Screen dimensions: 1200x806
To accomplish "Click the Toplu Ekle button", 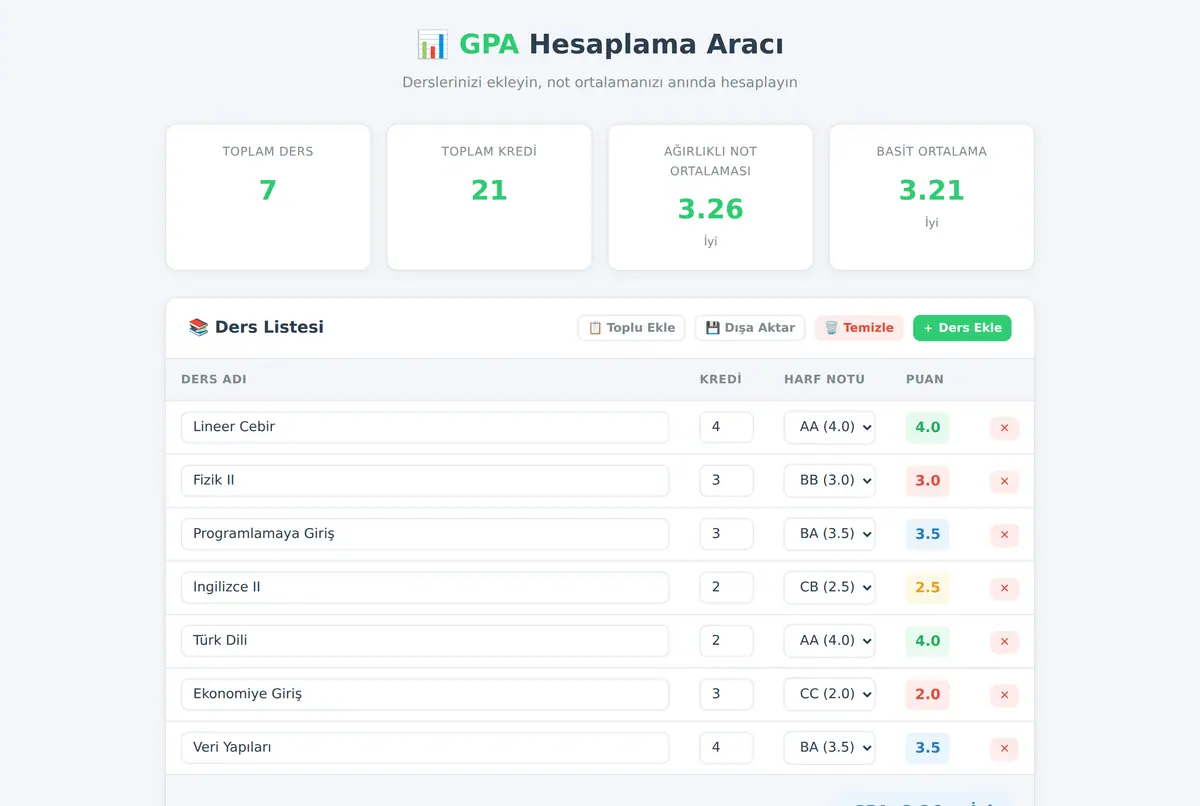I will pyautogui.click(x=631, y=328).
